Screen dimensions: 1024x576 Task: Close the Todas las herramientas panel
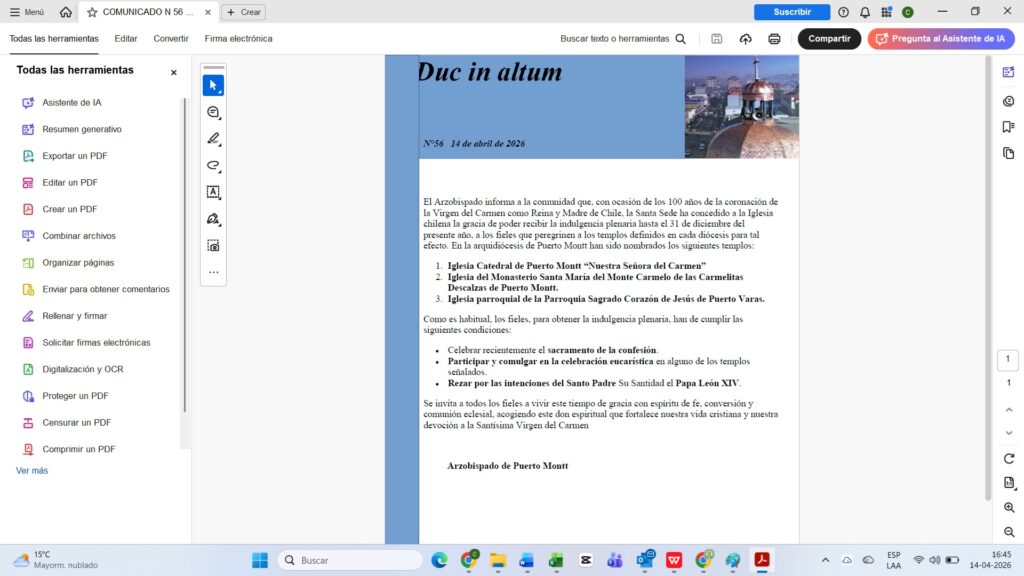173,72
